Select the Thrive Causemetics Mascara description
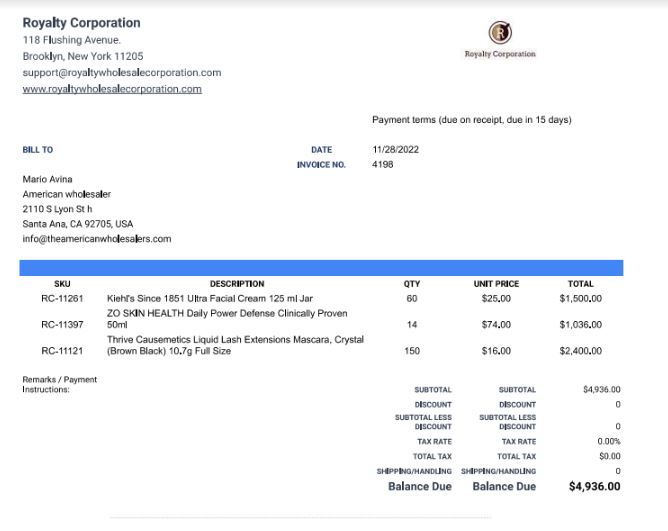 (x=235, y=345)
